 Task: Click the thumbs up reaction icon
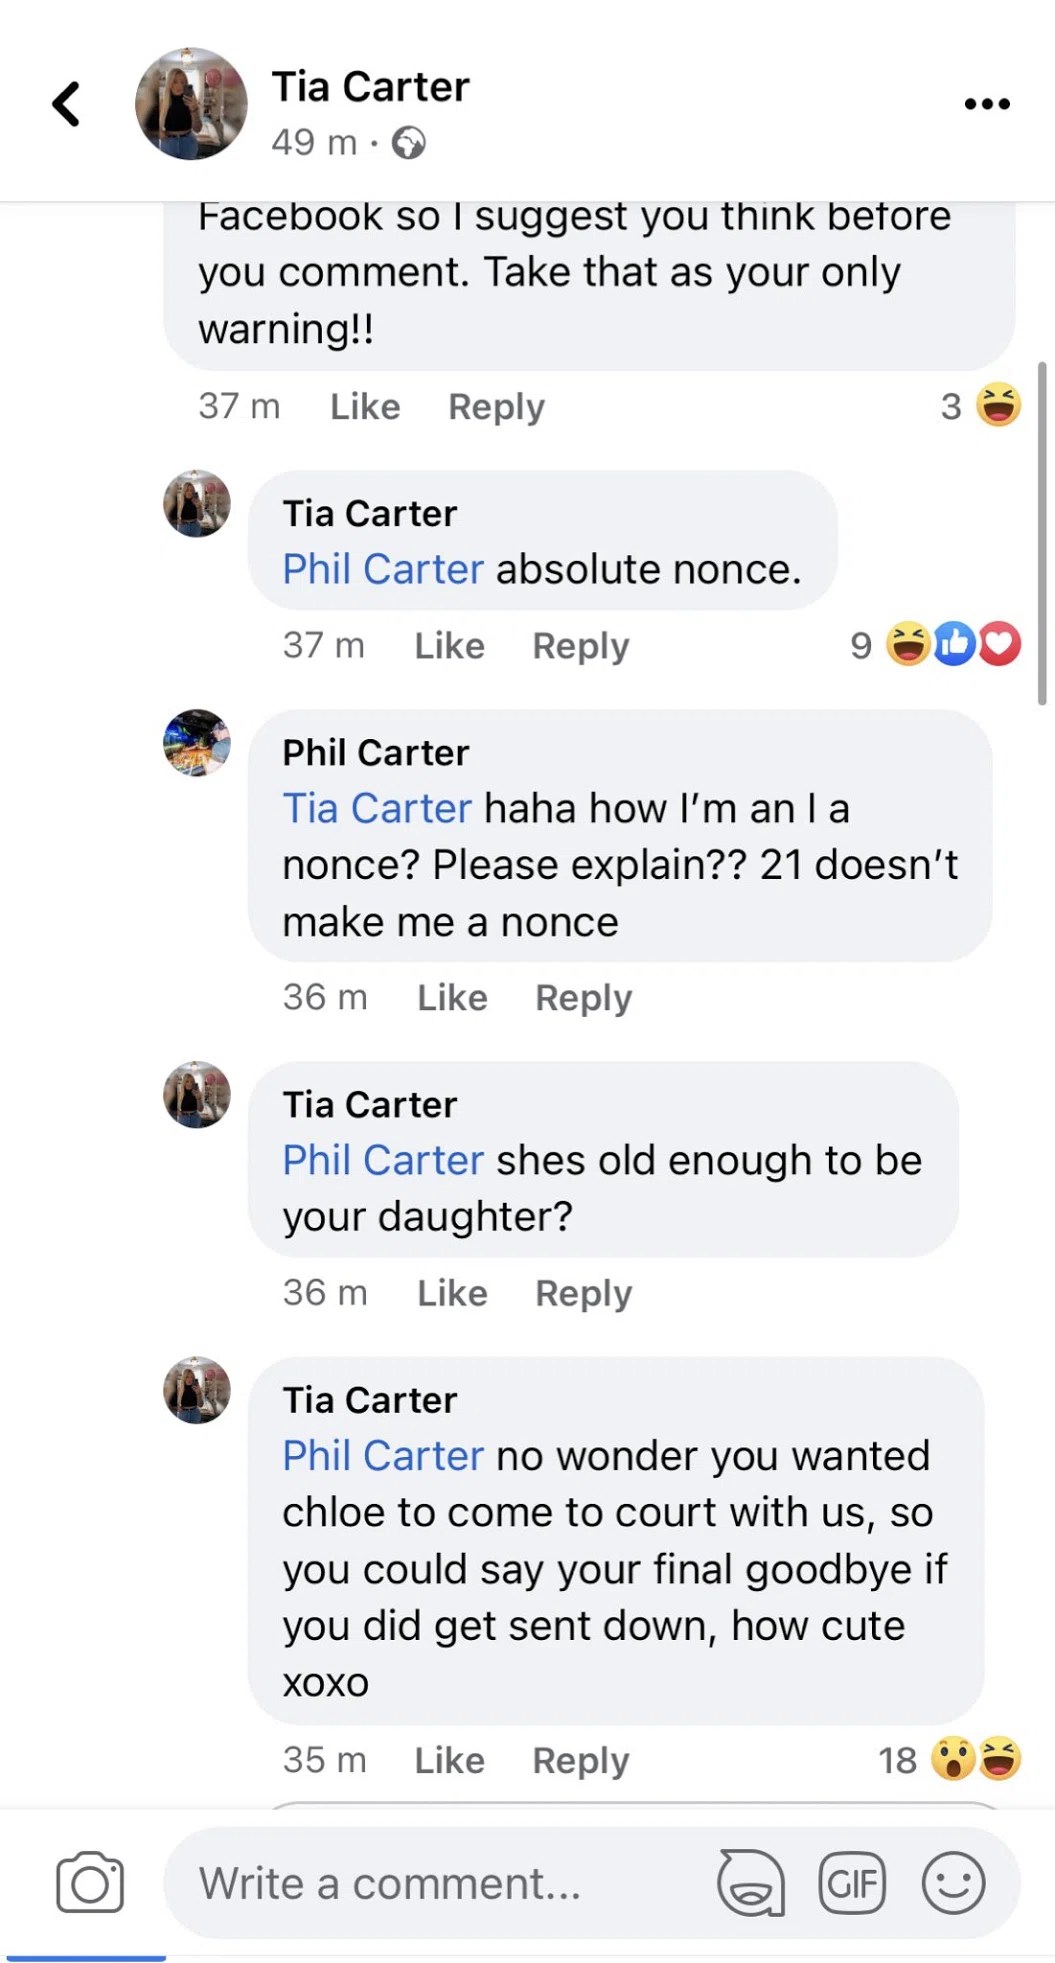pos(952,645)
